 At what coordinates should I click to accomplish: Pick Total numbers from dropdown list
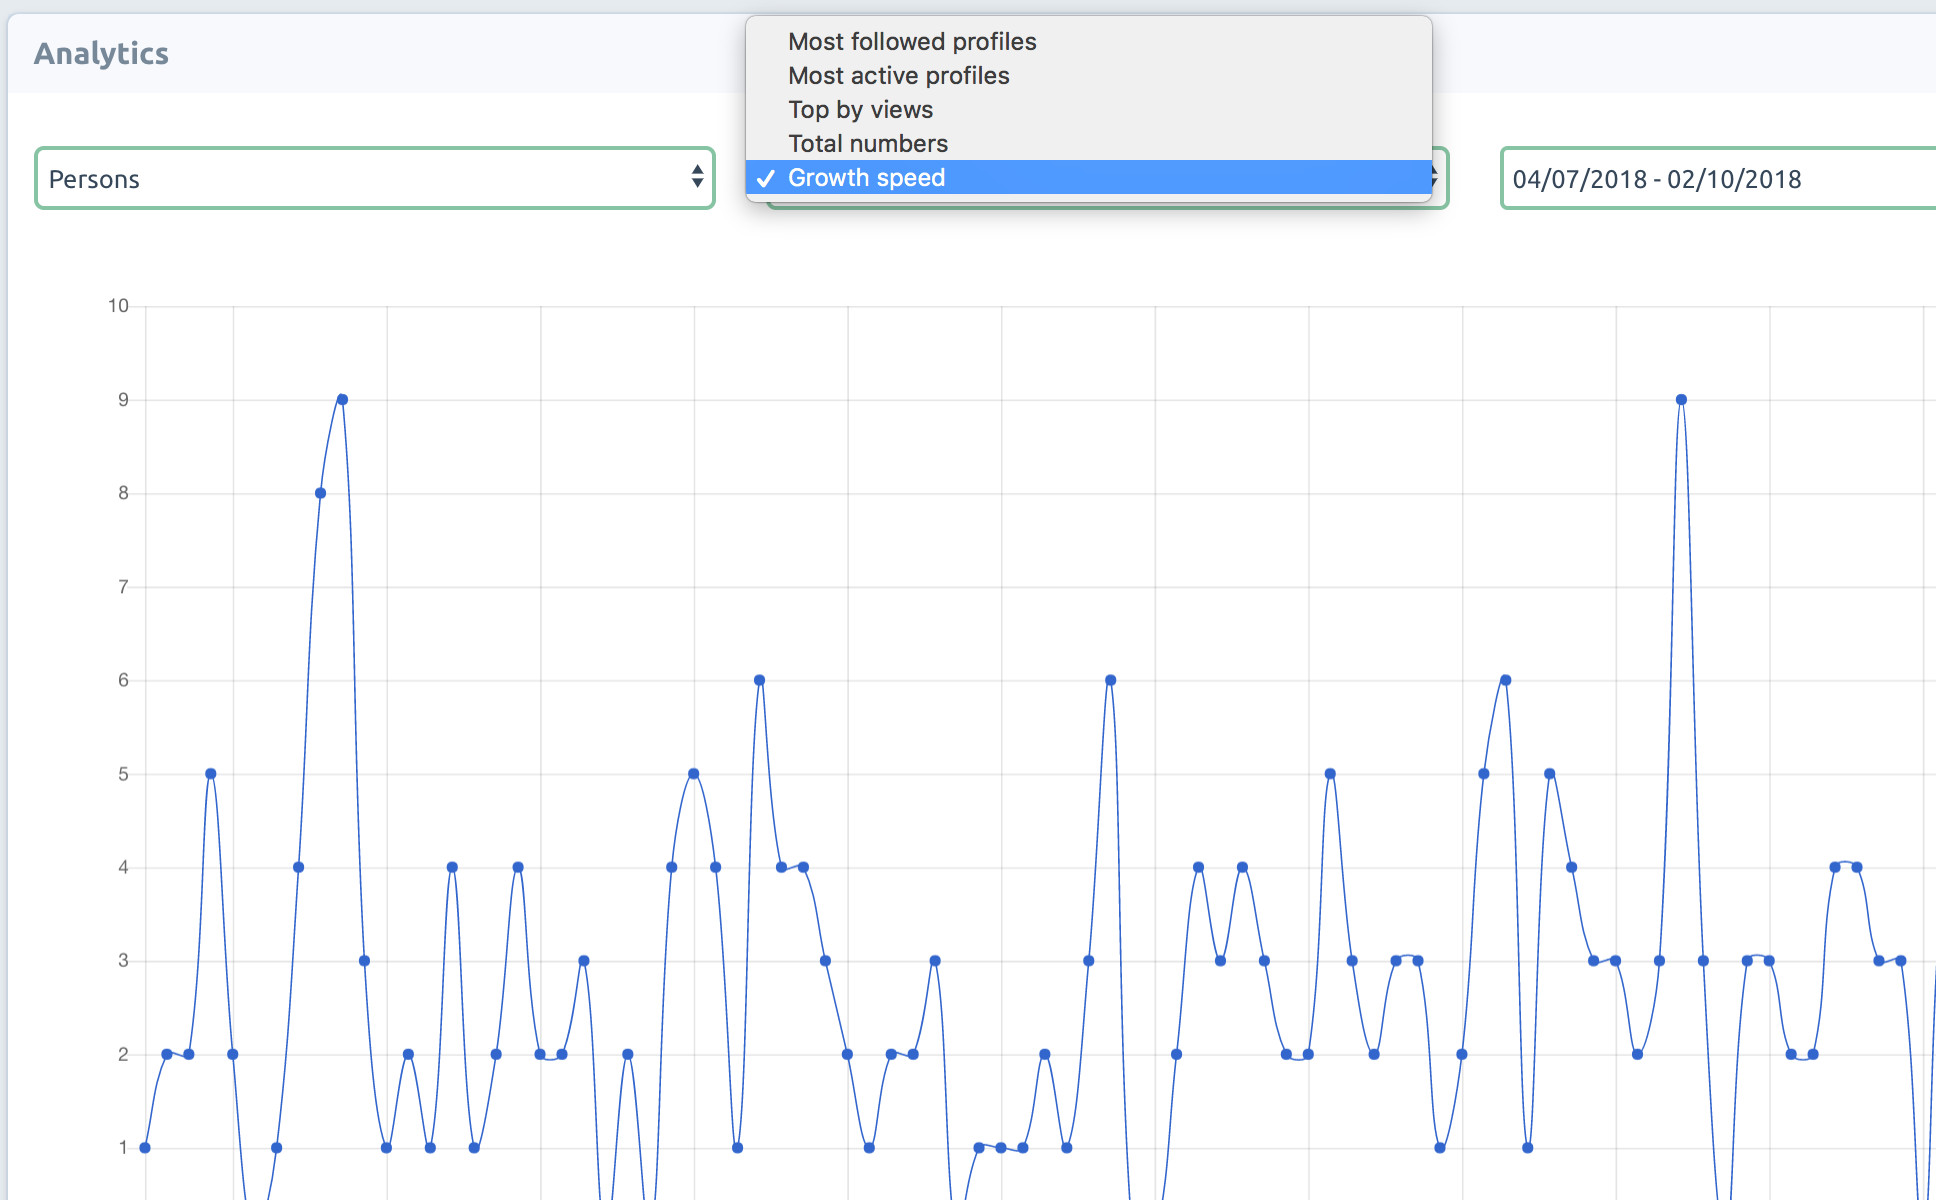[x=867, y=144]
